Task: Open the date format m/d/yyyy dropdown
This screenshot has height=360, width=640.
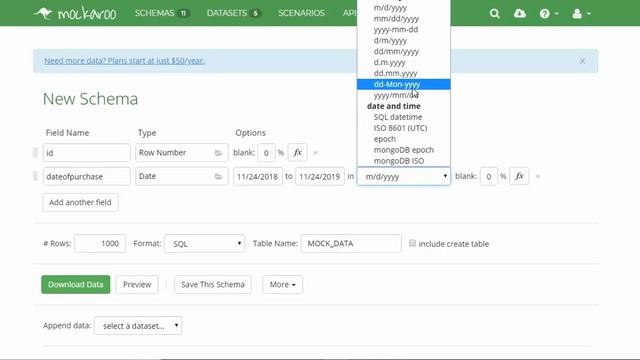Action: tap(404, 176)
